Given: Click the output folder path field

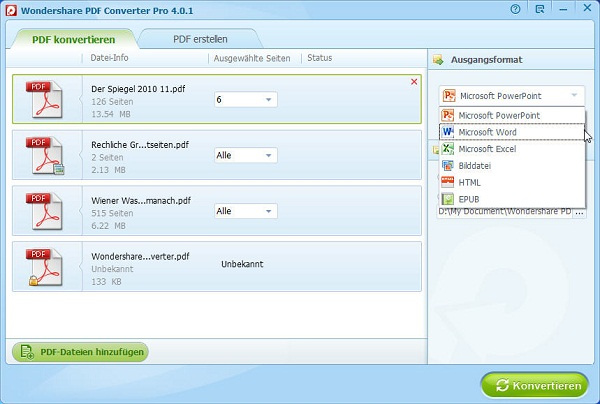Looking at the screenshot, I should tap(505, 212).
